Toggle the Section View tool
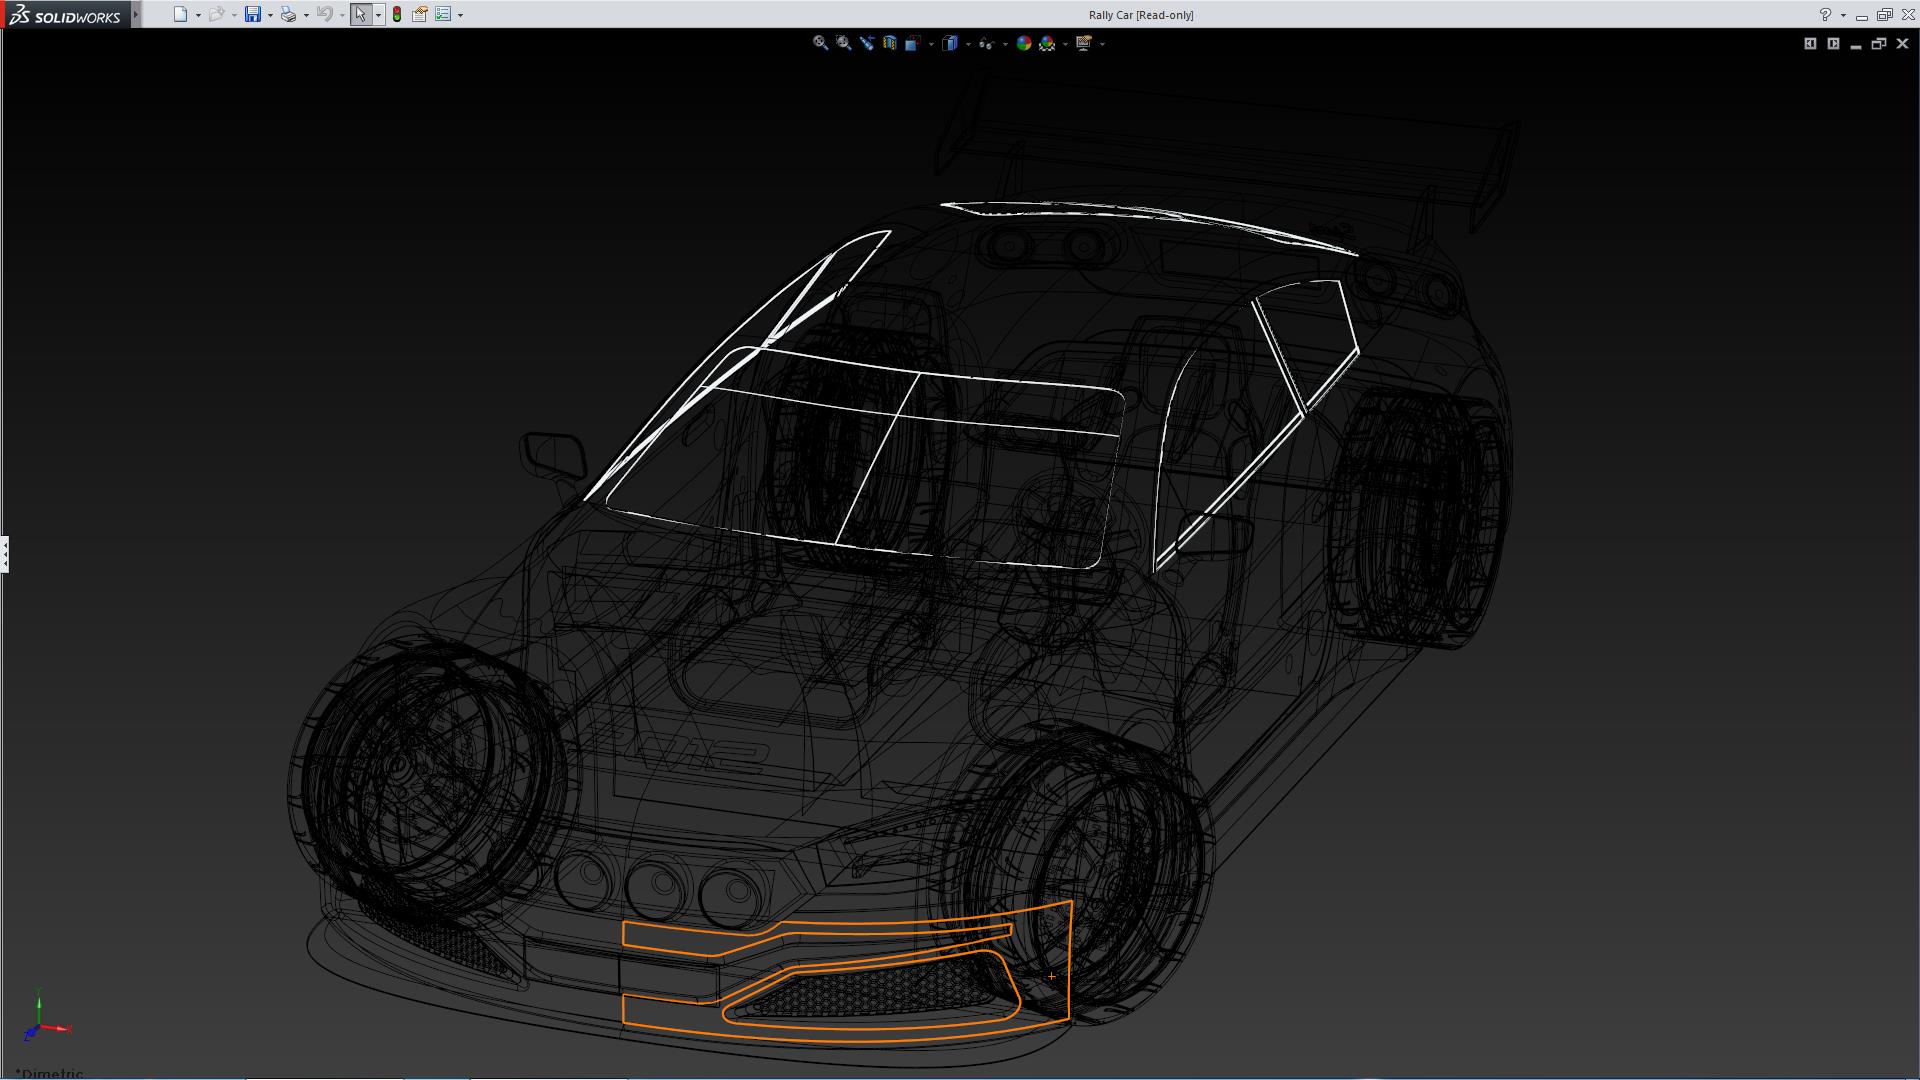1920x1080 pixels. [889, 43]
